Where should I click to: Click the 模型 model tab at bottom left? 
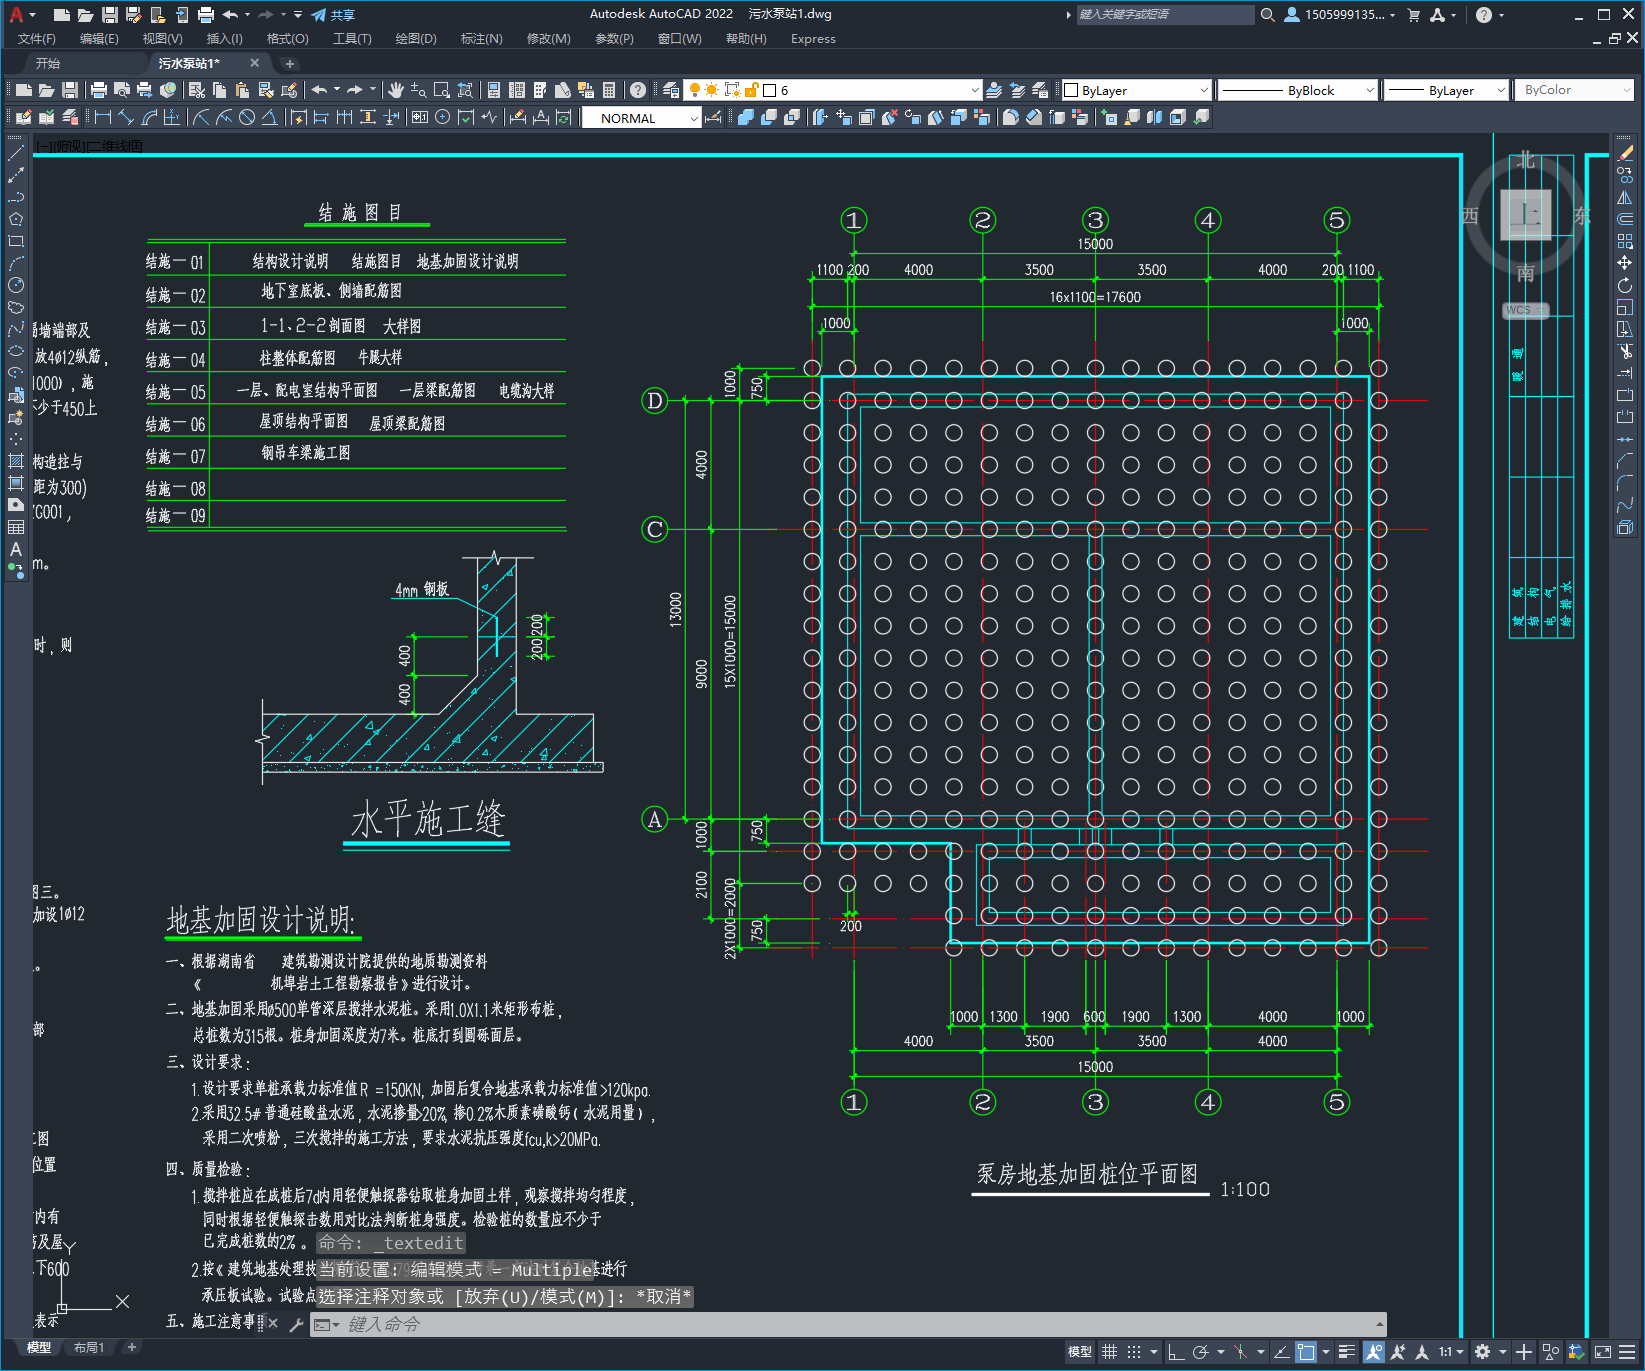(x=39, y=1348)
